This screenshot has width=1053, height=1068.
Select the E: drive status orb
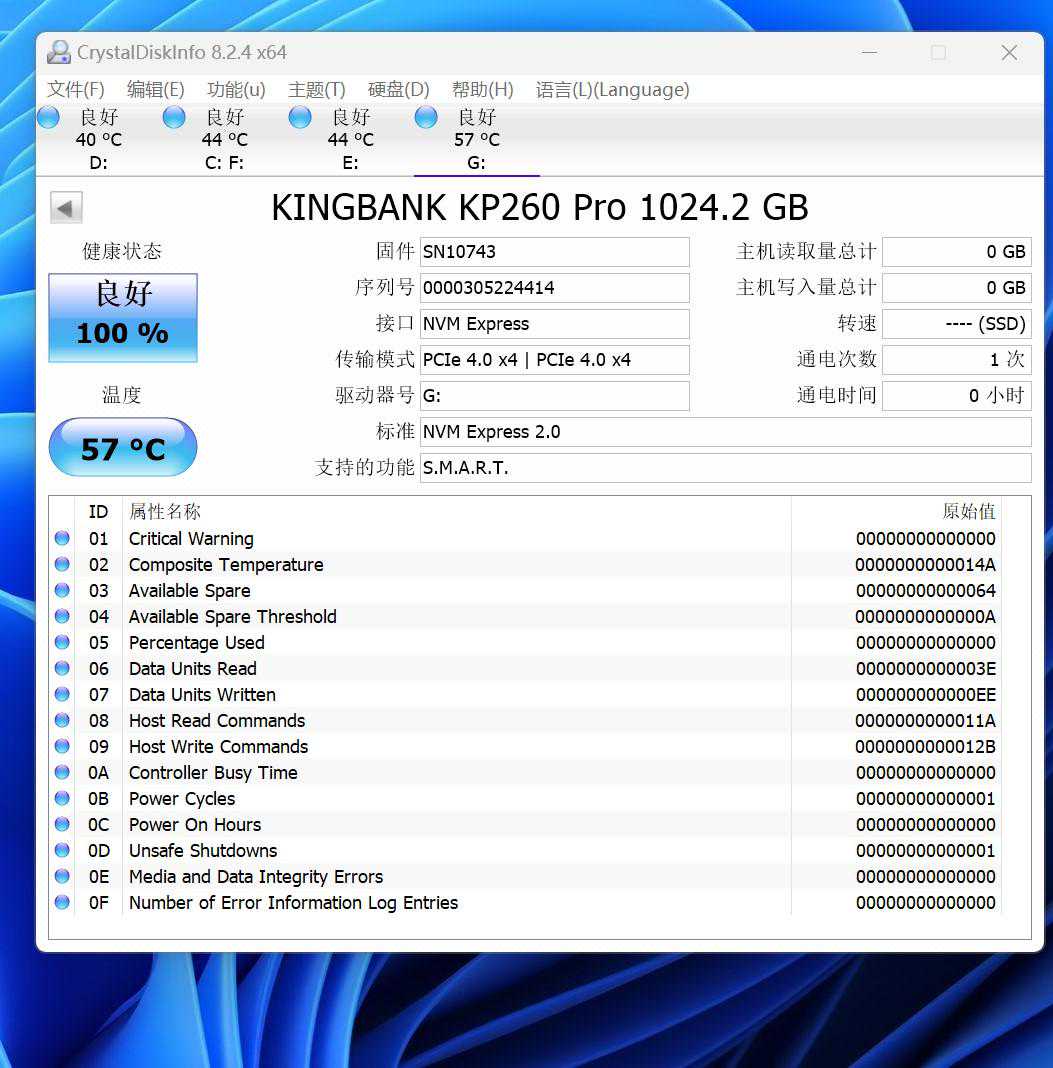[x=300, y=118]
